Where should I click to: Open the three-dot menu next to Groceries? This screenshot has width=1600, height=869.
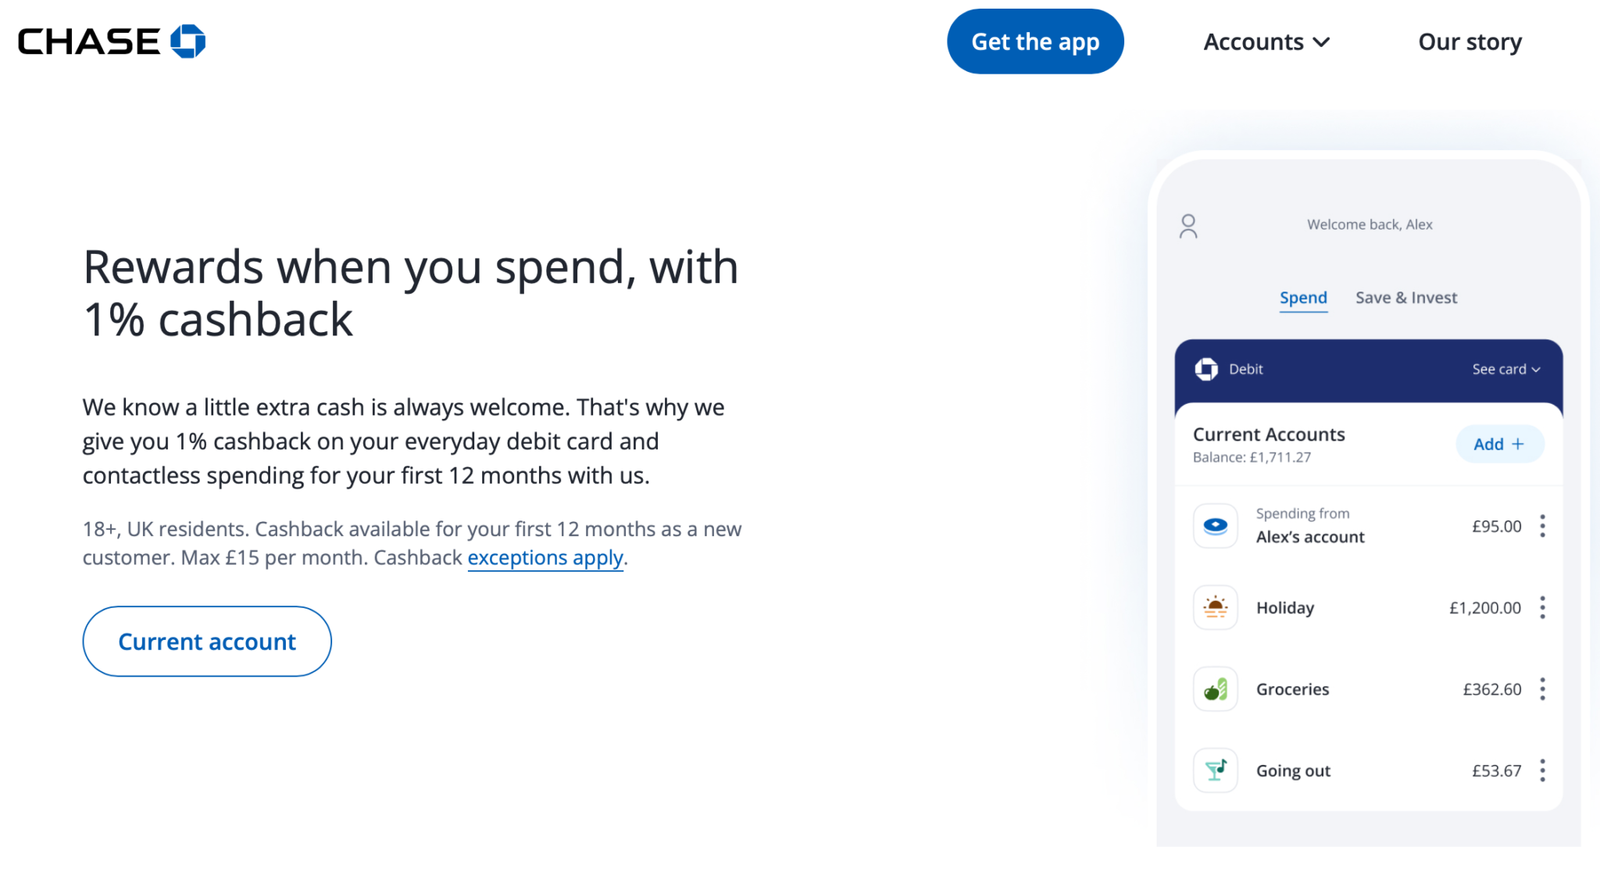[1543, 689]
